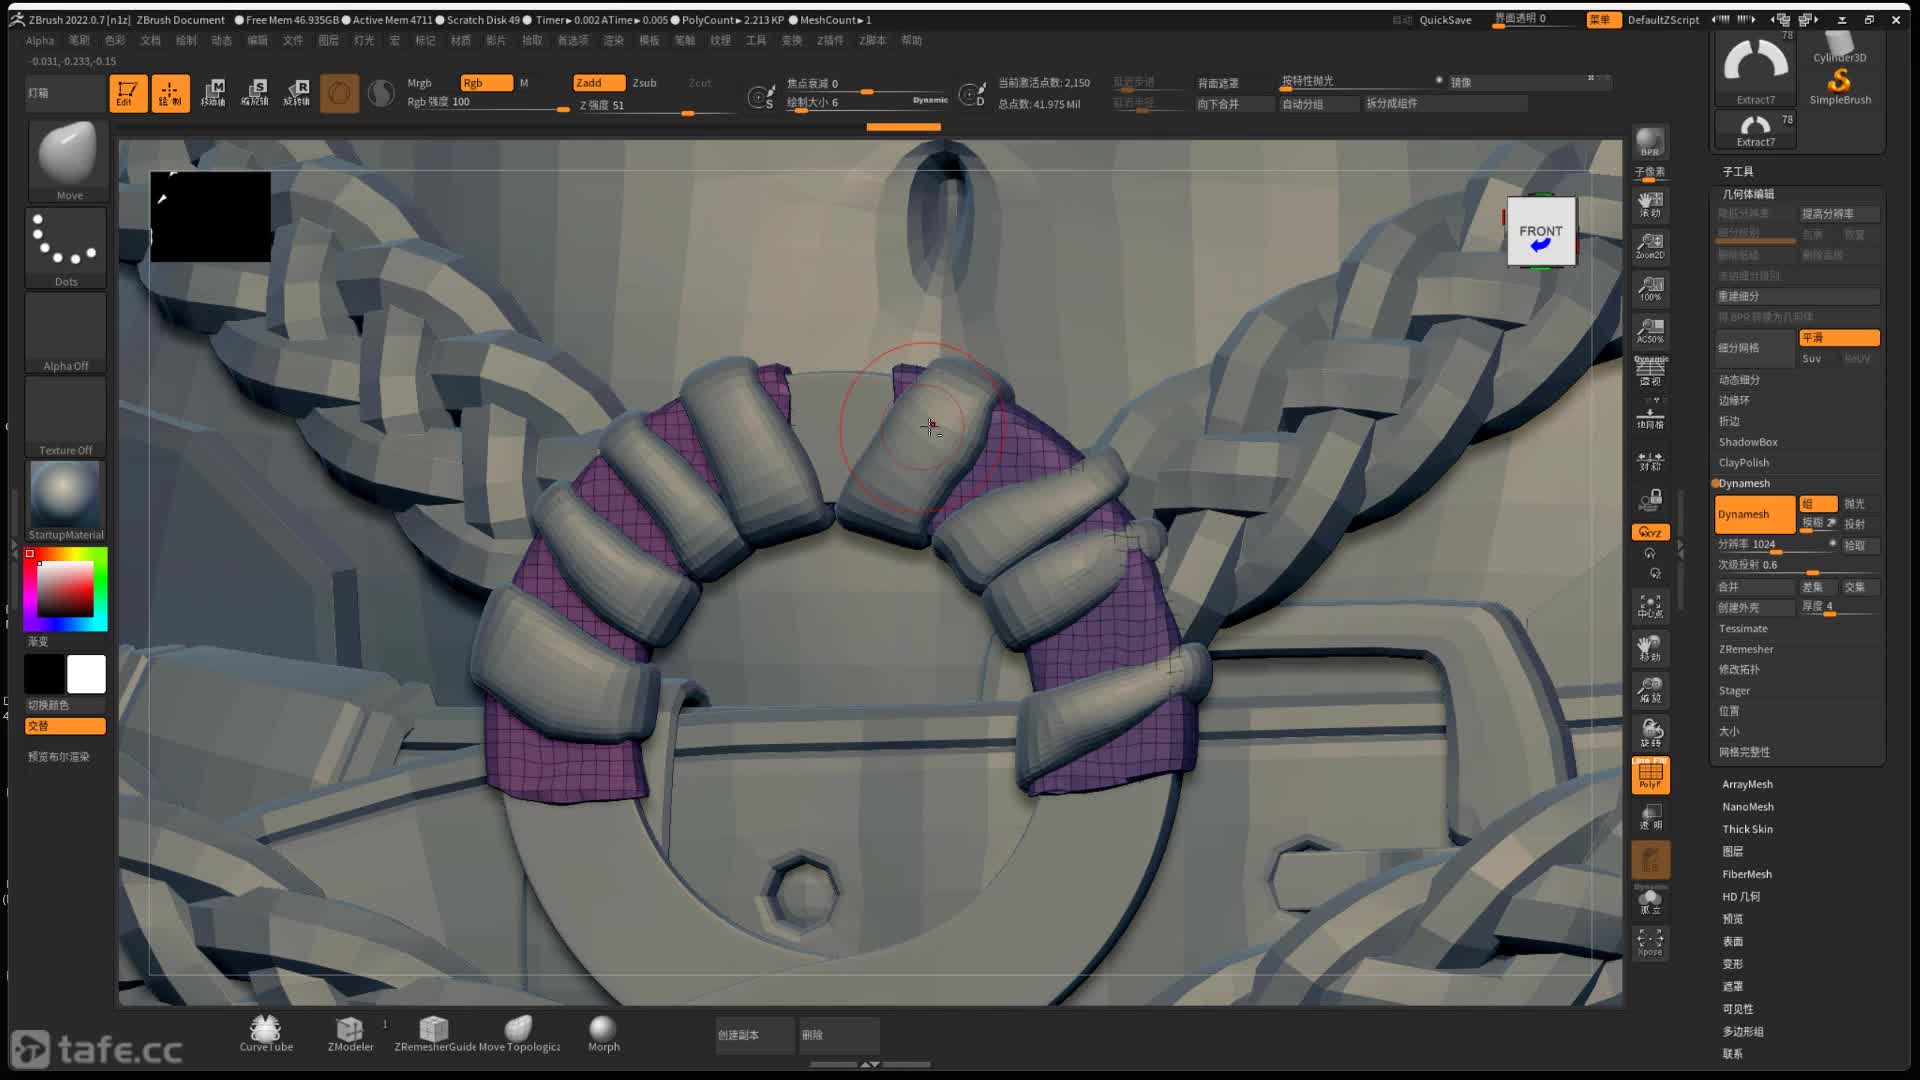Image resolution: width=1920 pixels, height=1080 pixels.
Task: Open the 灯光 (Light) menu
Action: [363, 41]
